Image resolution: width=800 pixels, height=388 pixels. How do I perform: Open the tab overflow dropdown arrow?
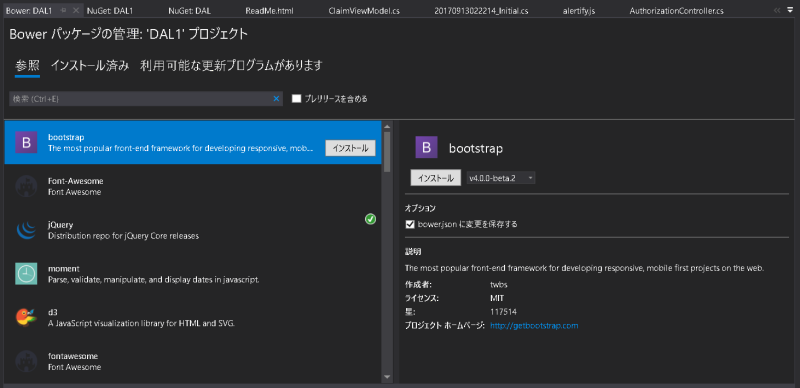click(x=790, y=10)
